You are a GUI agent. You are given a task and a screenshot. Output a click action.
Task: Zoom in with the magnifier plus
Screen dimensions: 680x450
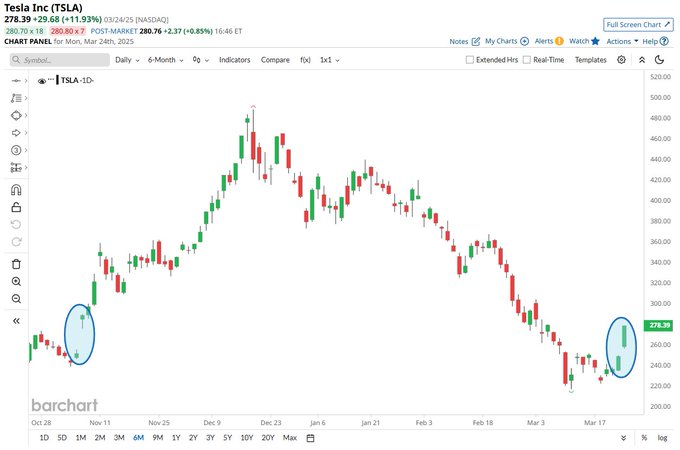point(16,281)
